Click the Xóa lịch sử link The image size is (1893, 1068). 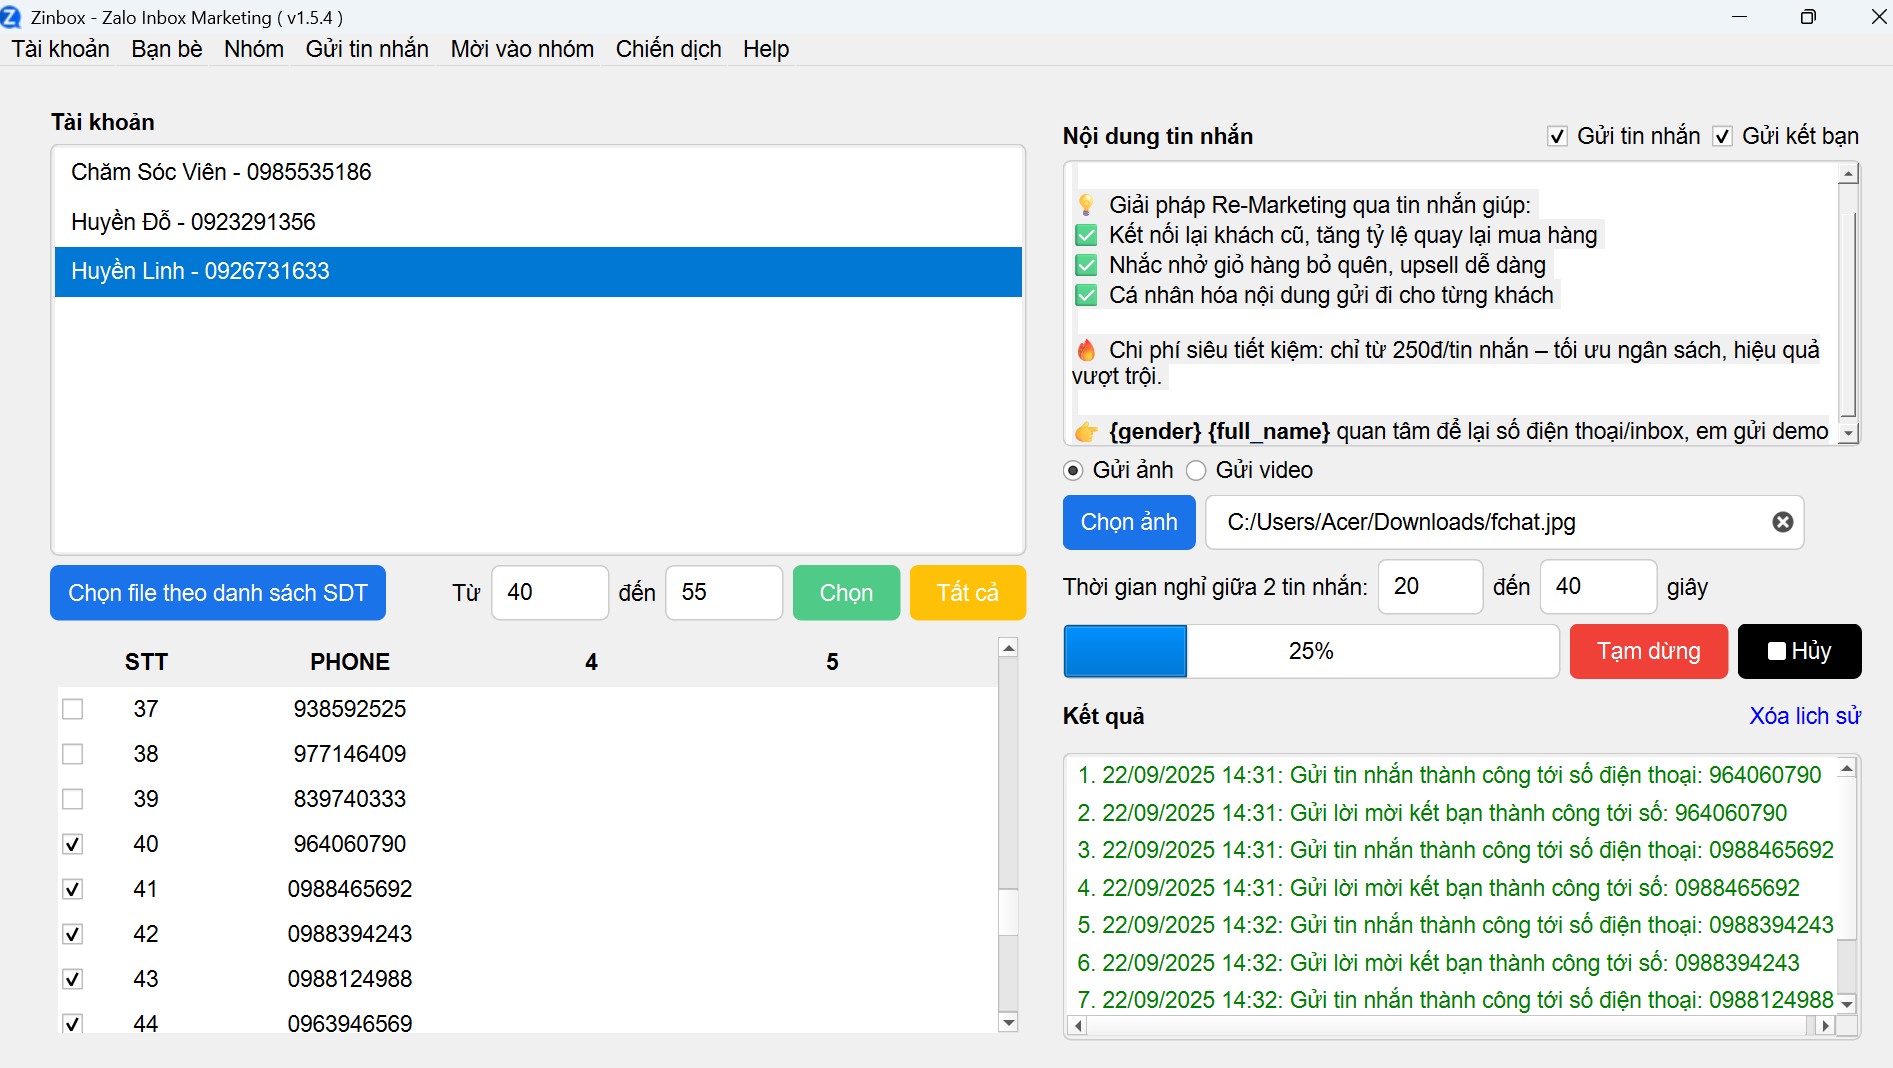click(1804, 716)
